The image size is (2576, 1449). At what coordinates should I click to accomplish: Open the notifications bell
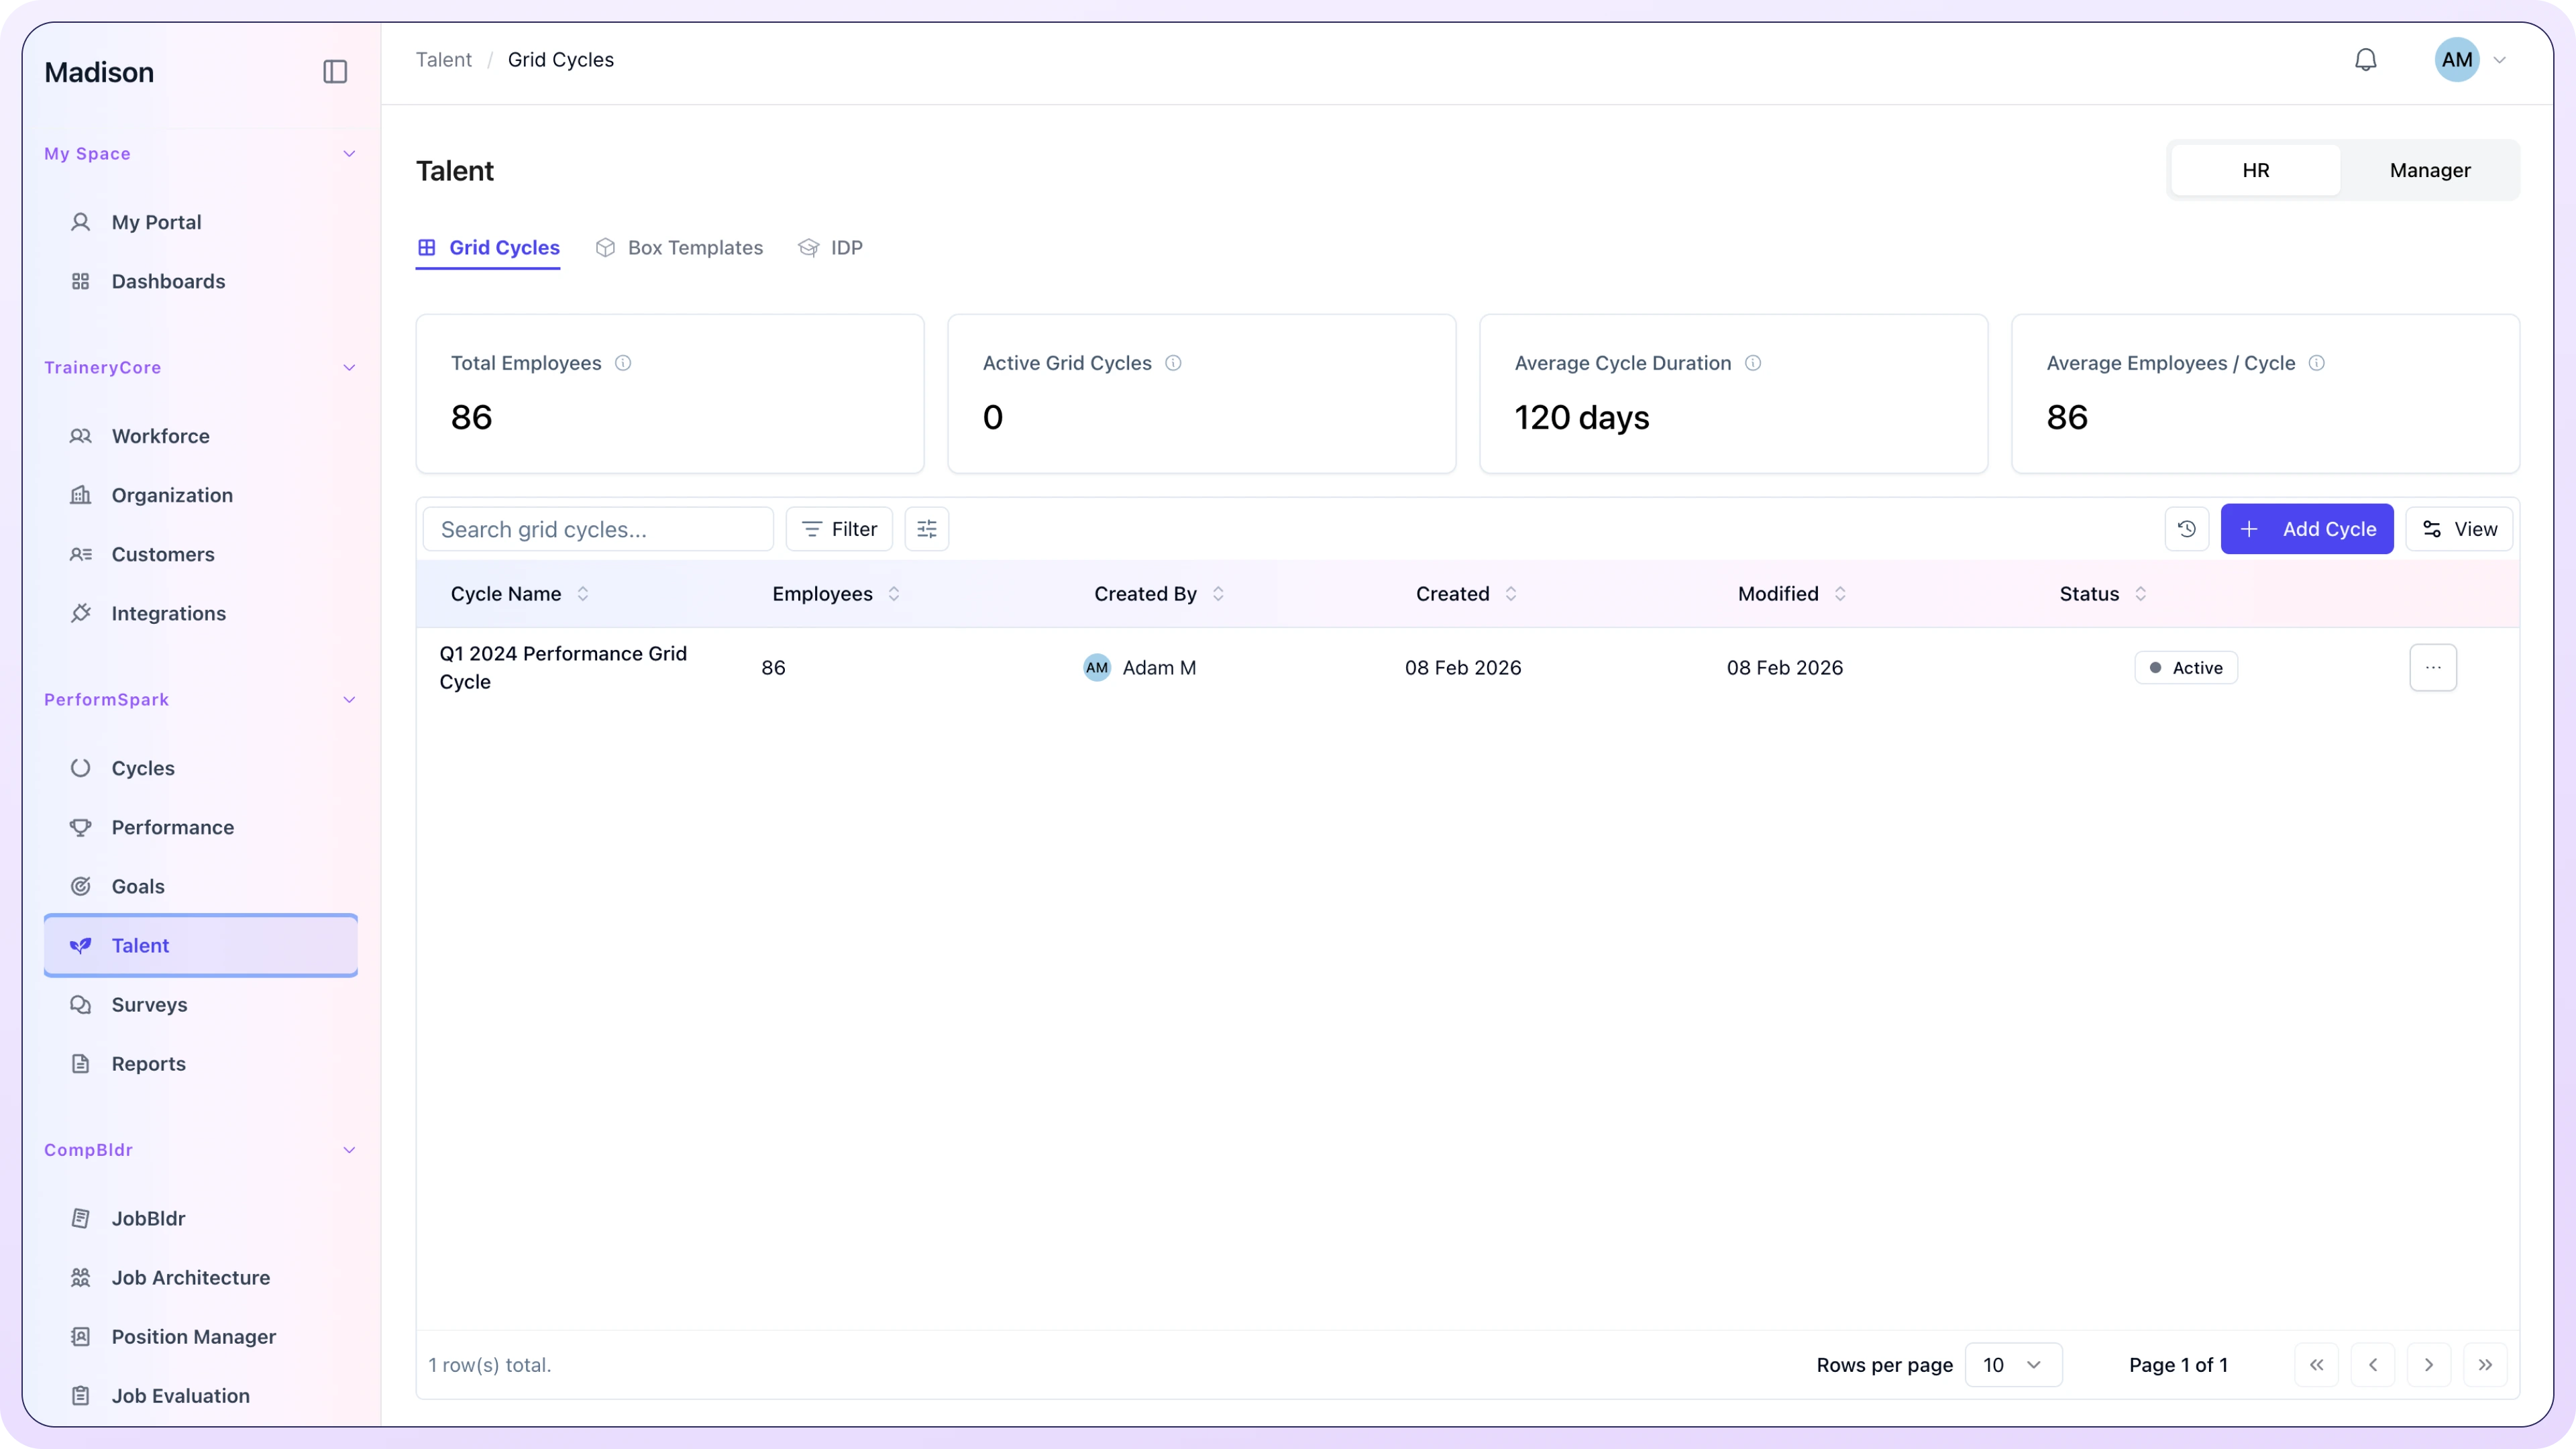(2365, 60)
